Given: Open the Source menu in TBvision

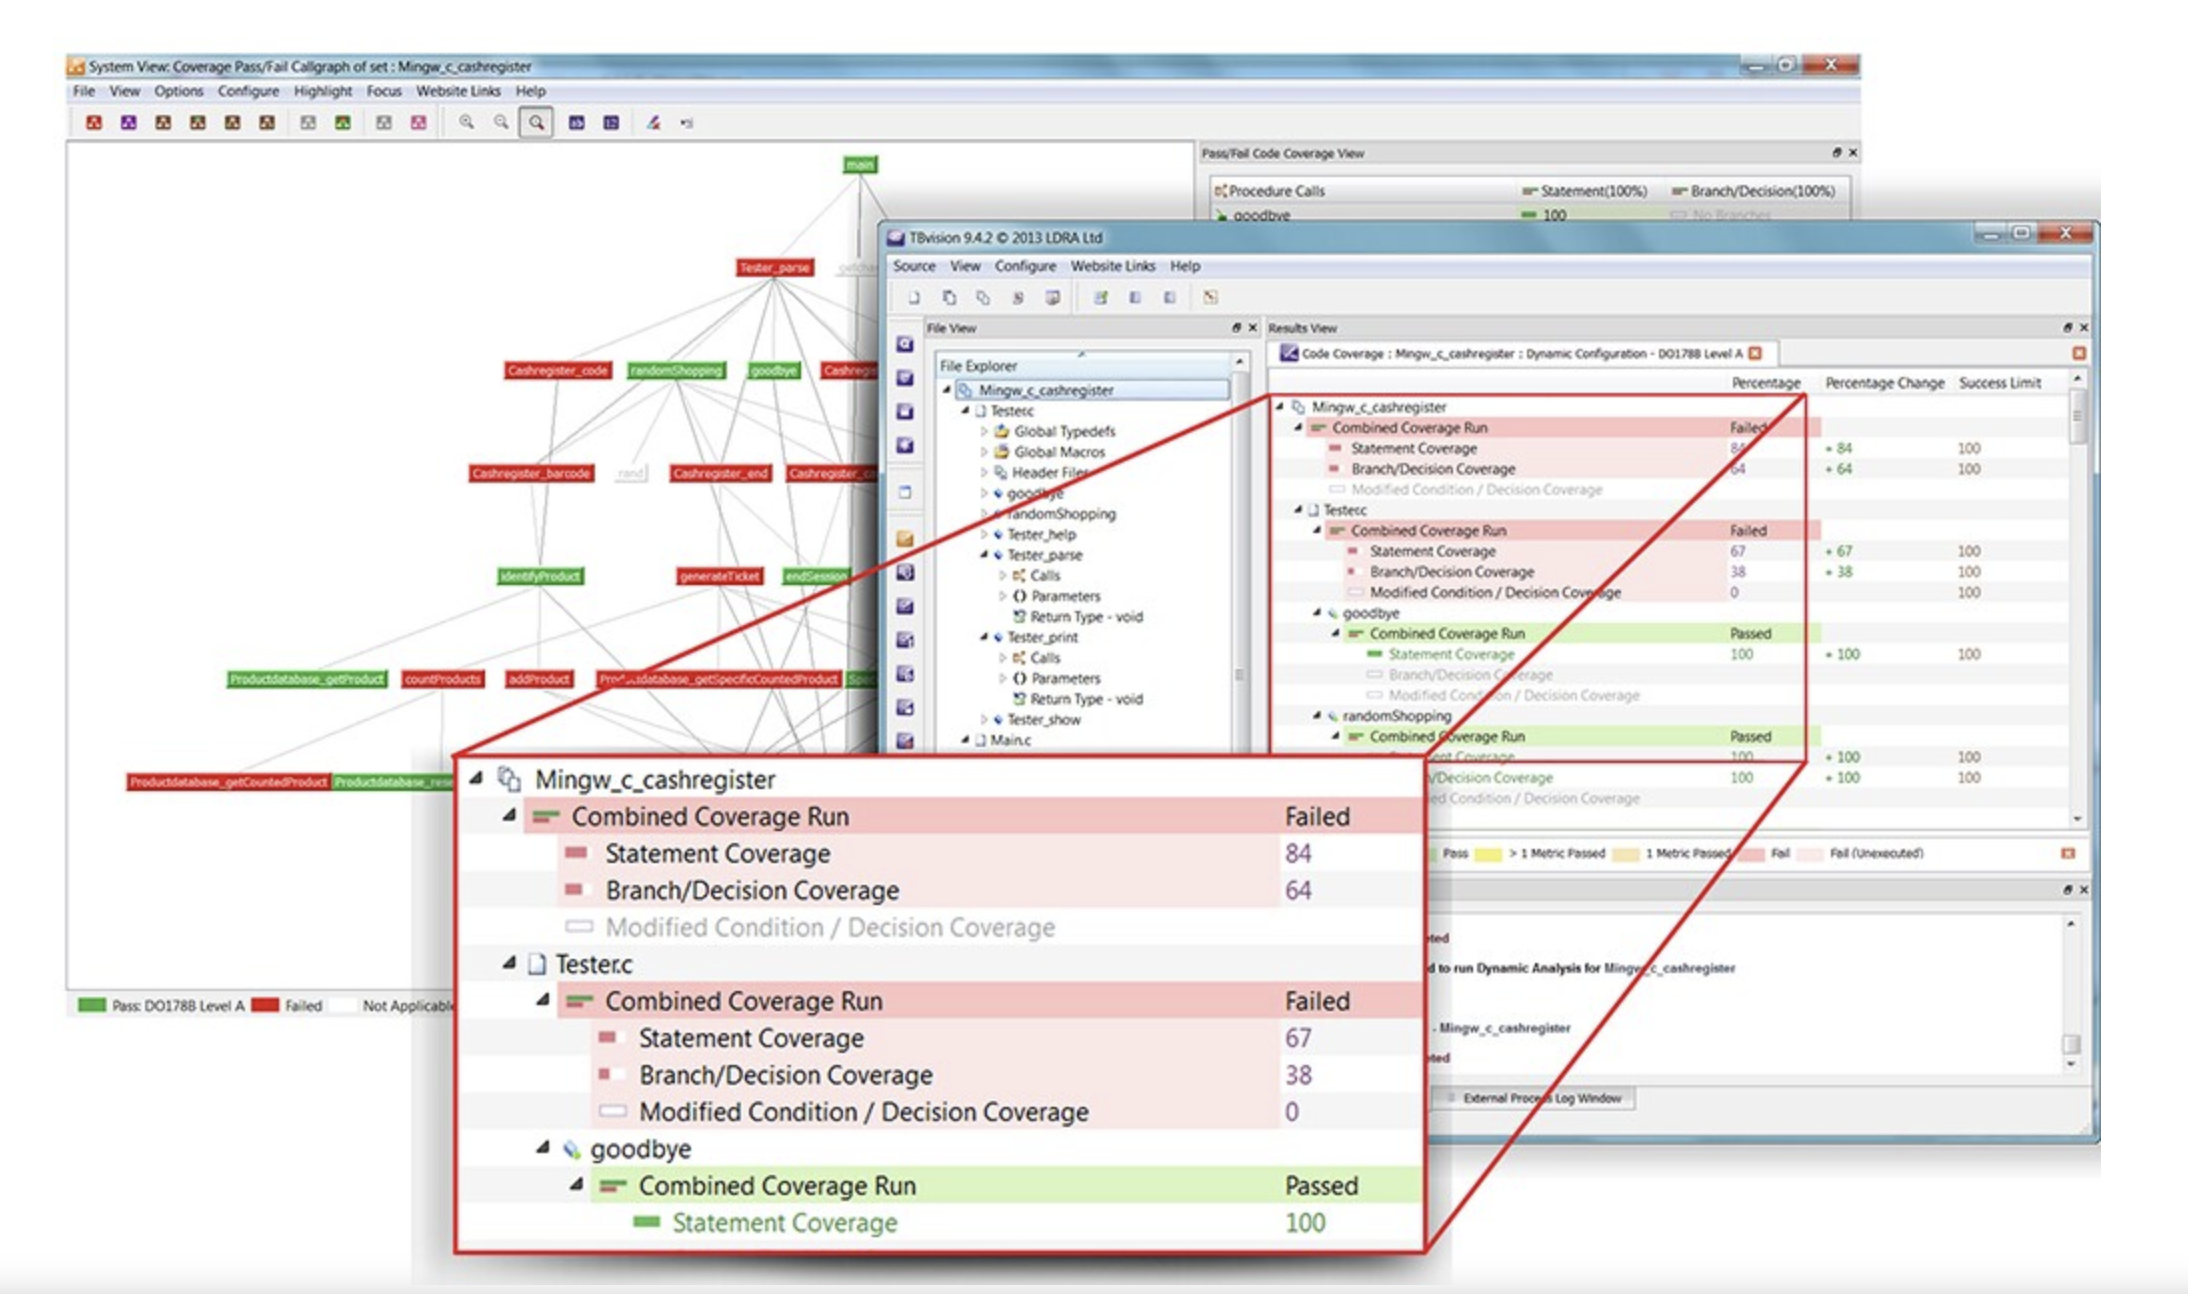Looking at the screenshot, I should pos(914,266).
